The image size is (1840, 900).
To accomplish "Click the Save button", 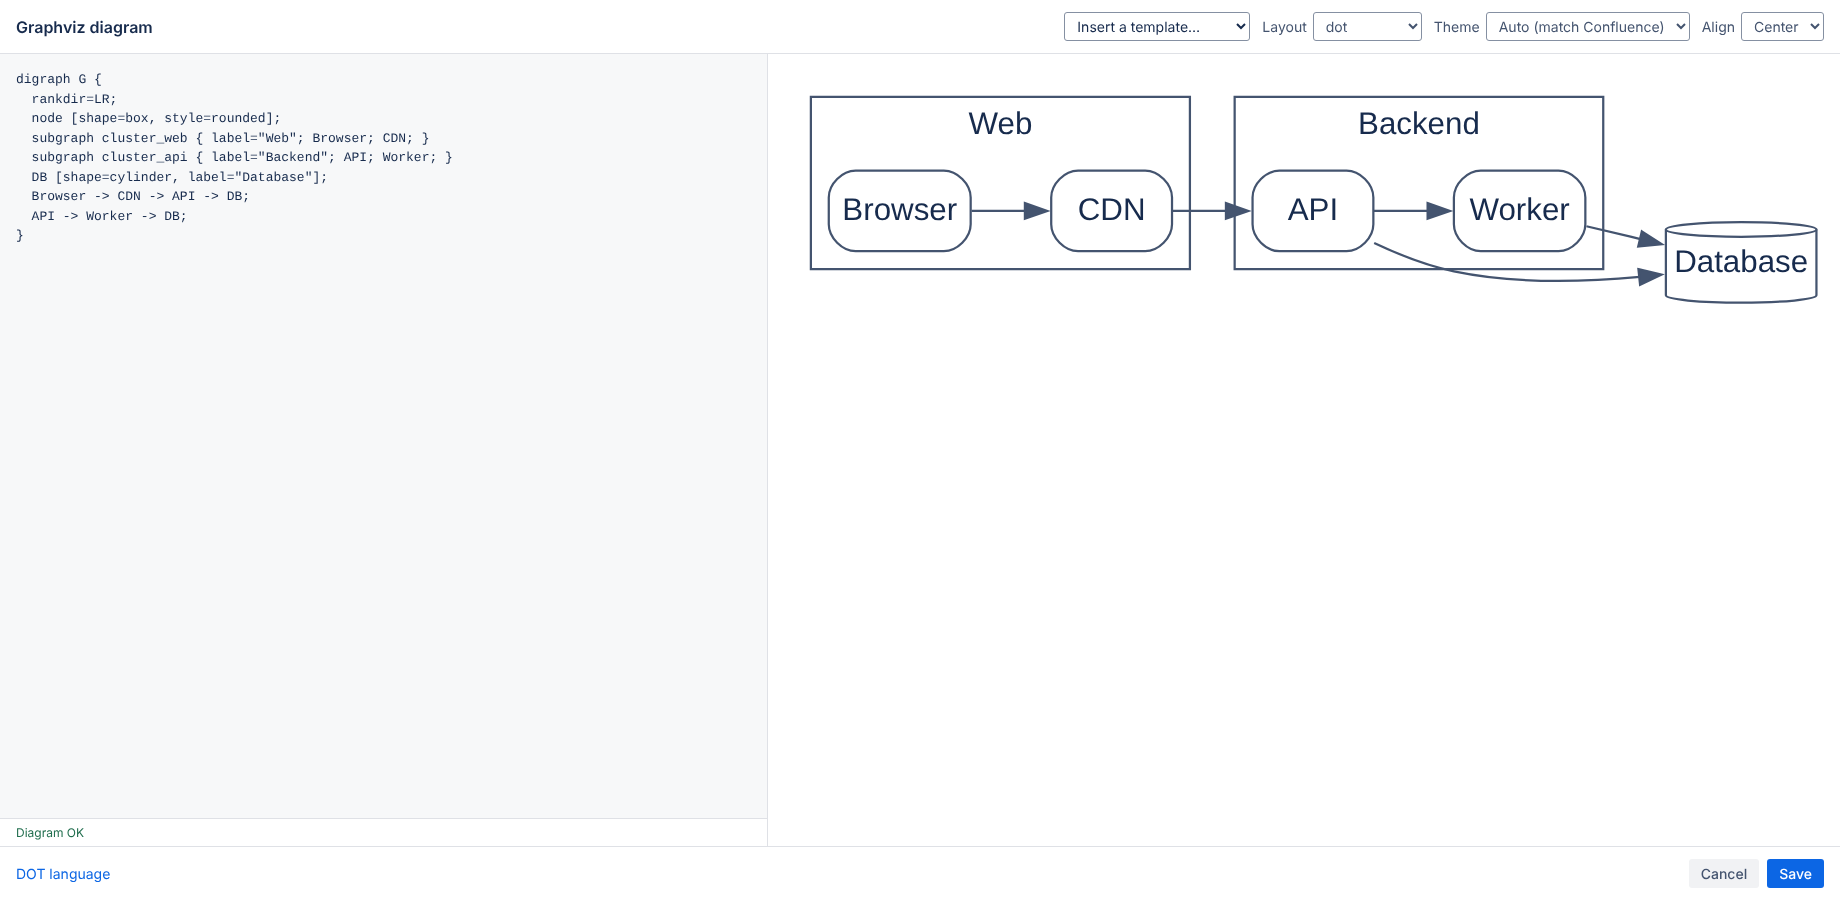I will (x=1795, y=874).
